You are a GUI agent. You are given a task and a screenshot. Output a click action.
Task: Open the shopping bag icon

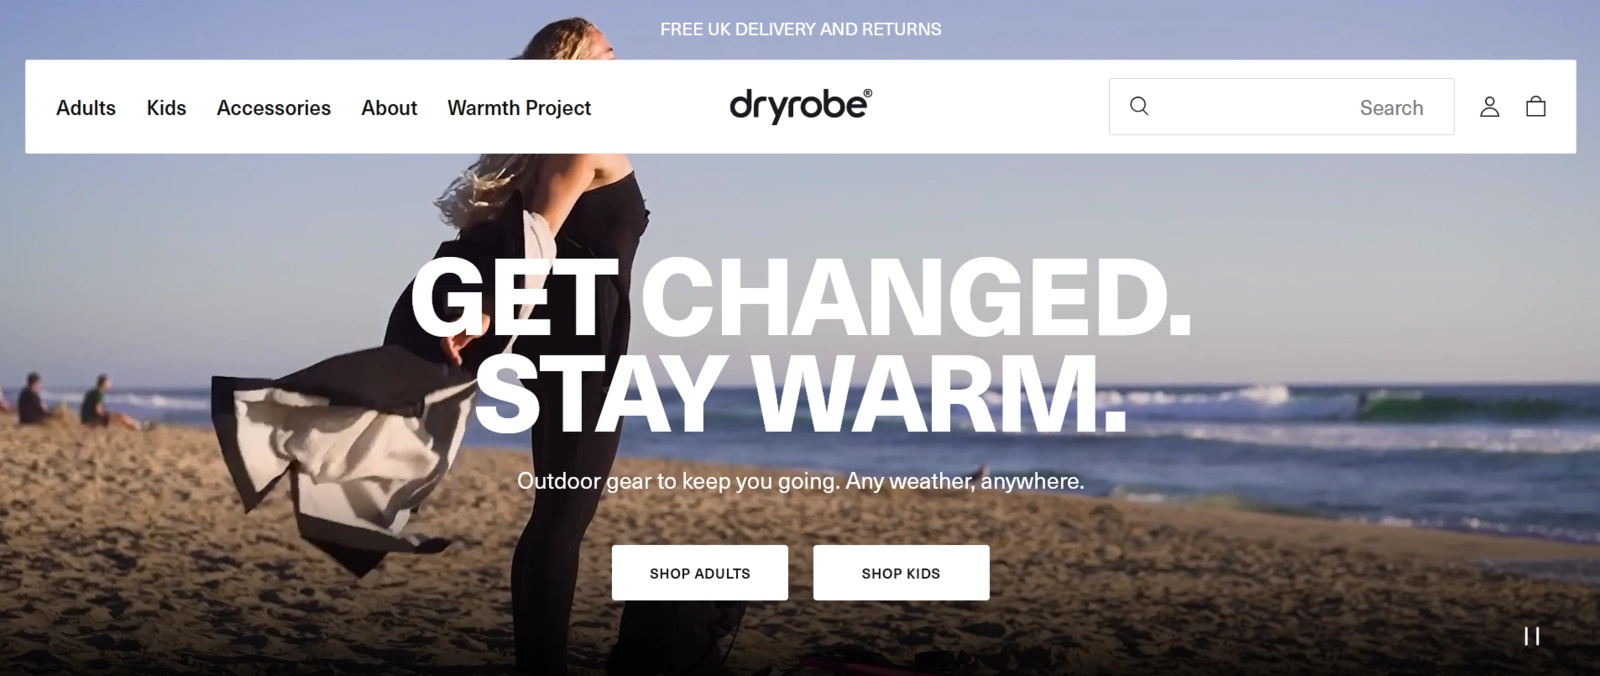1536,106
